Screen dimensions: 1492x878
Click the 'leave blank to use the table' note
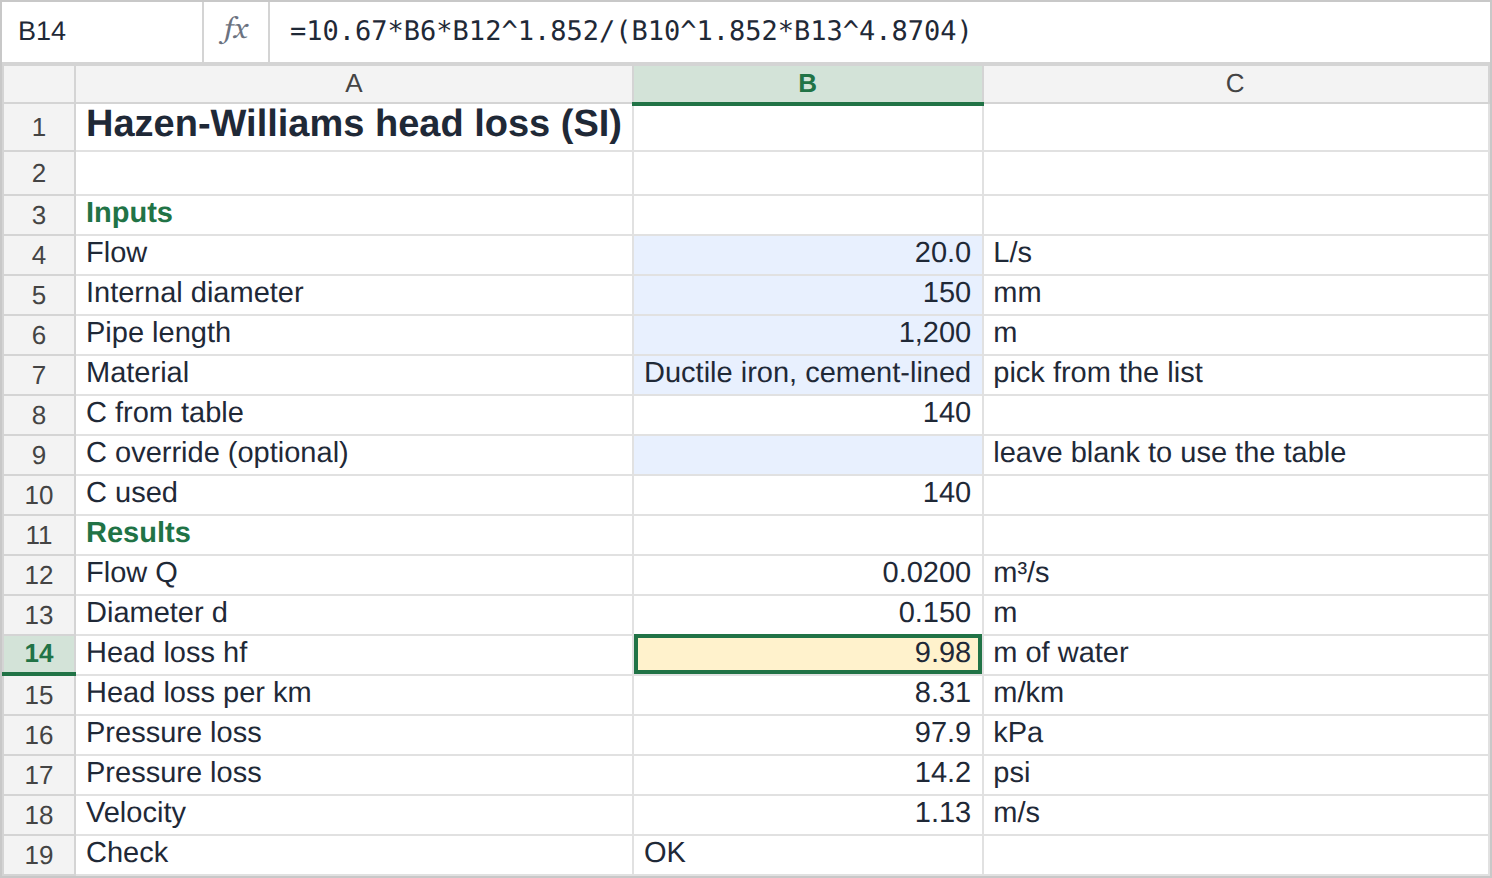click(1236, 454)
